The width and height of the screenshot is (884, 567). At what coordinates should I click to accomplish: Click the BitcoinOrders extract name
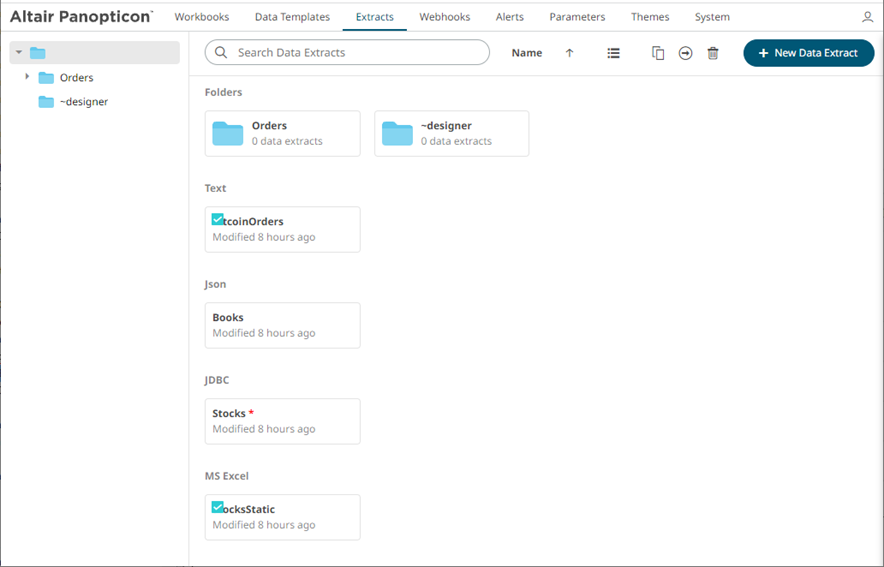(253, 222)
